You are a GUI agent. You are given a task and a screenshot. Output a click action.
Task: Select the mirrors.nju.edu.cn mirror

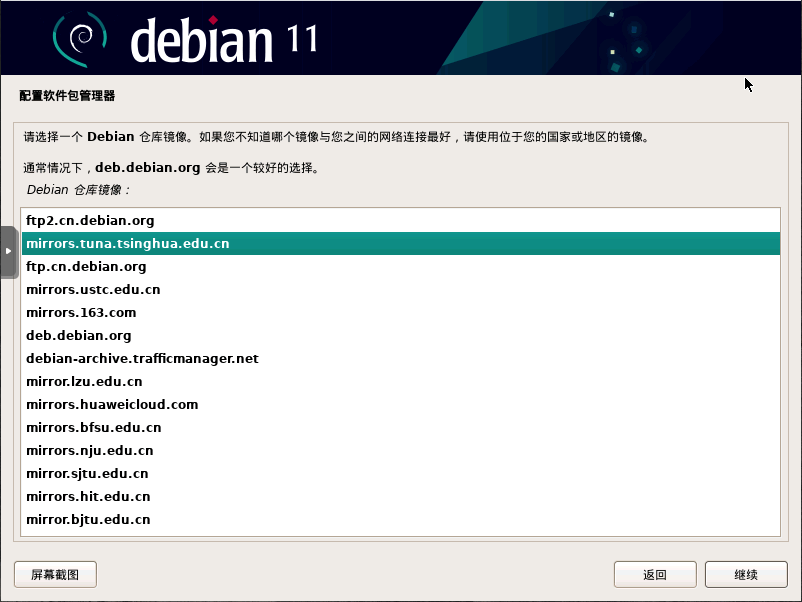pyautogui.click(x=401, y=451)
